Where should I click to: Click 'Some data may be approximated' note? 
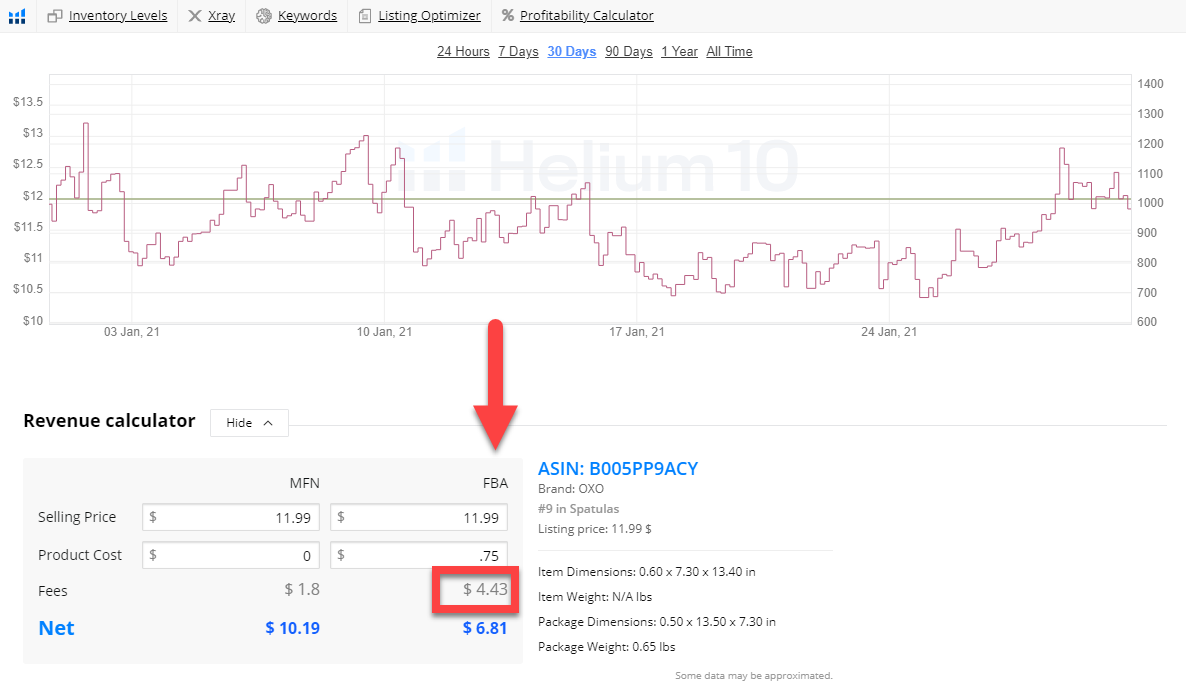[753, 675]
